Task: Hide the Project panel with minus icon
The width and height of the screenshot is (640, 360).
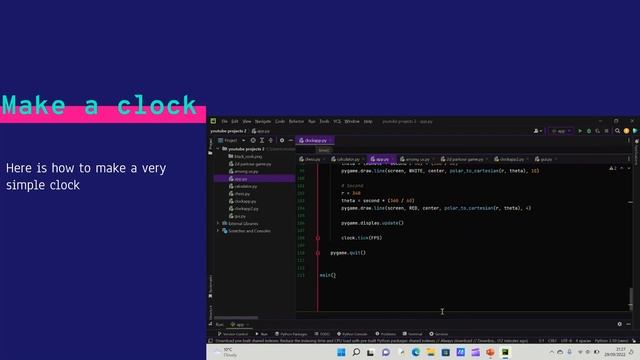Action: (x=291, y=140)
